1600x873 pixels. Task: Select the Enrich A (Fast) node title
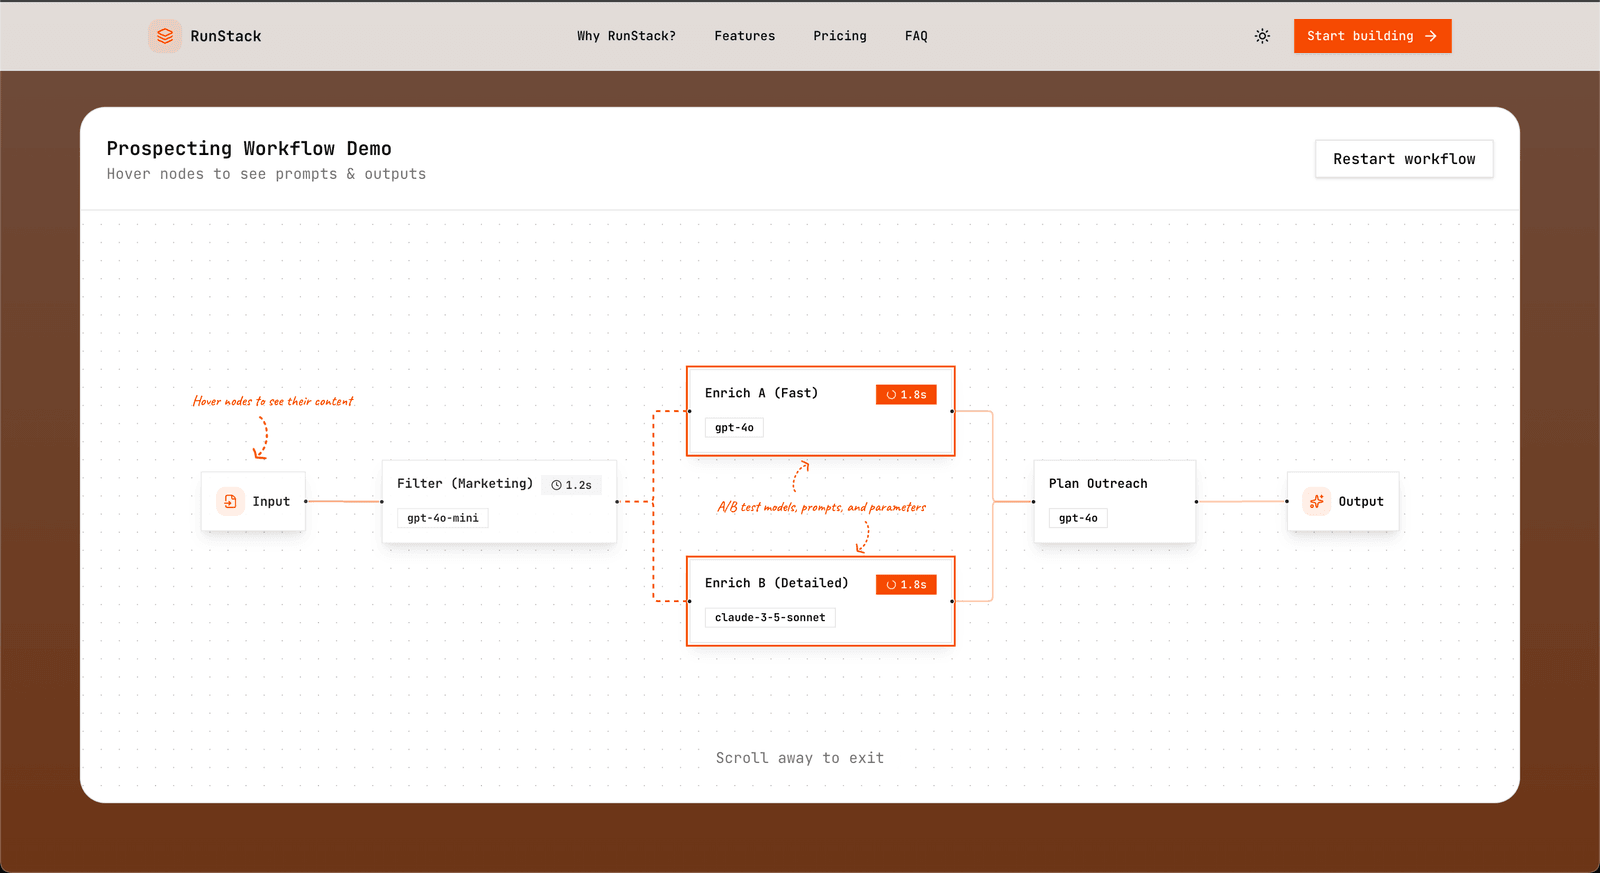point(761,393)
